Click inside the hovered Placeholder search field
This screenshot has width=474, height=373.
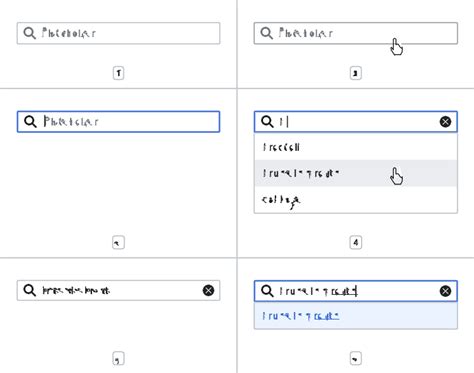click(356, 33)
